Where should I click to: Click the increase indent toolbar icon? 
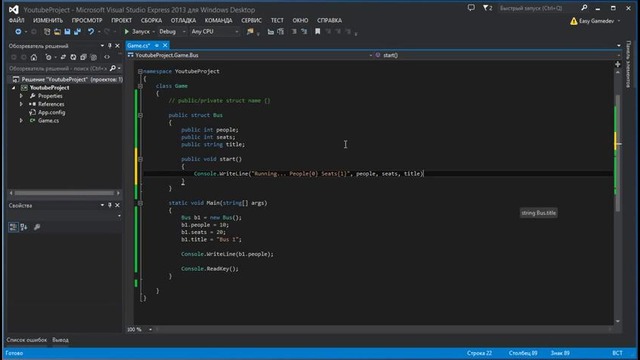point(304,31)
